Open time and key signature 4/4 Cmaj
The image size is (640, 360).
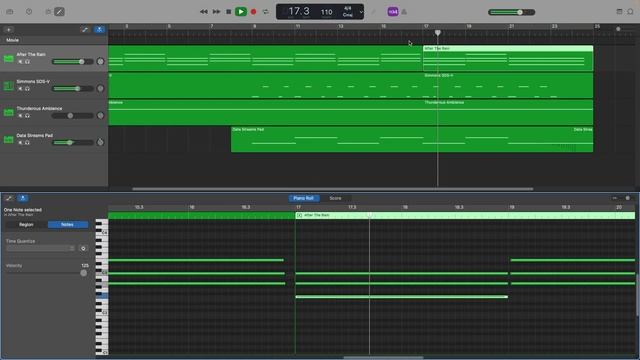pos(348,11)
